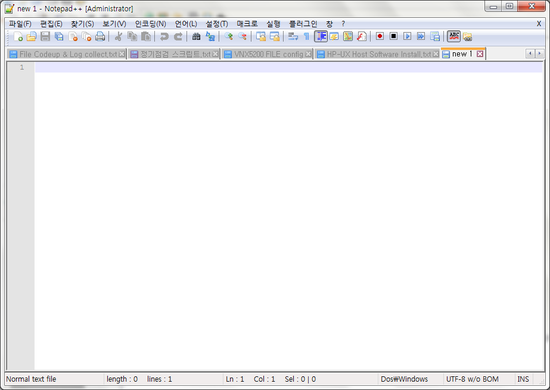Toggle the Word Wrap toolbar icon

click(x=293, y=36)
